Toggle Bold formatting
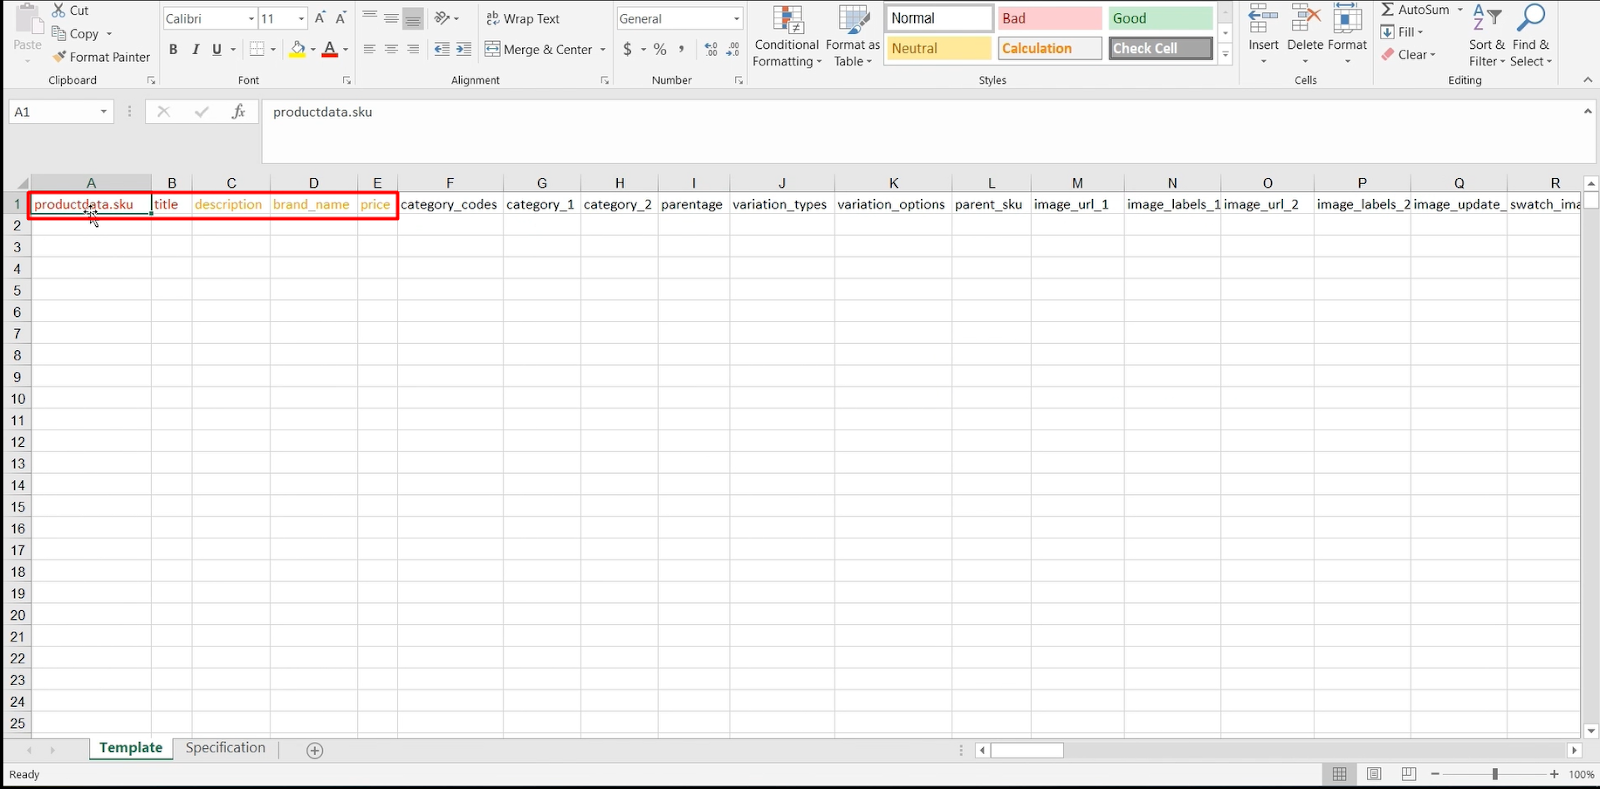 (x=173, y=49)
